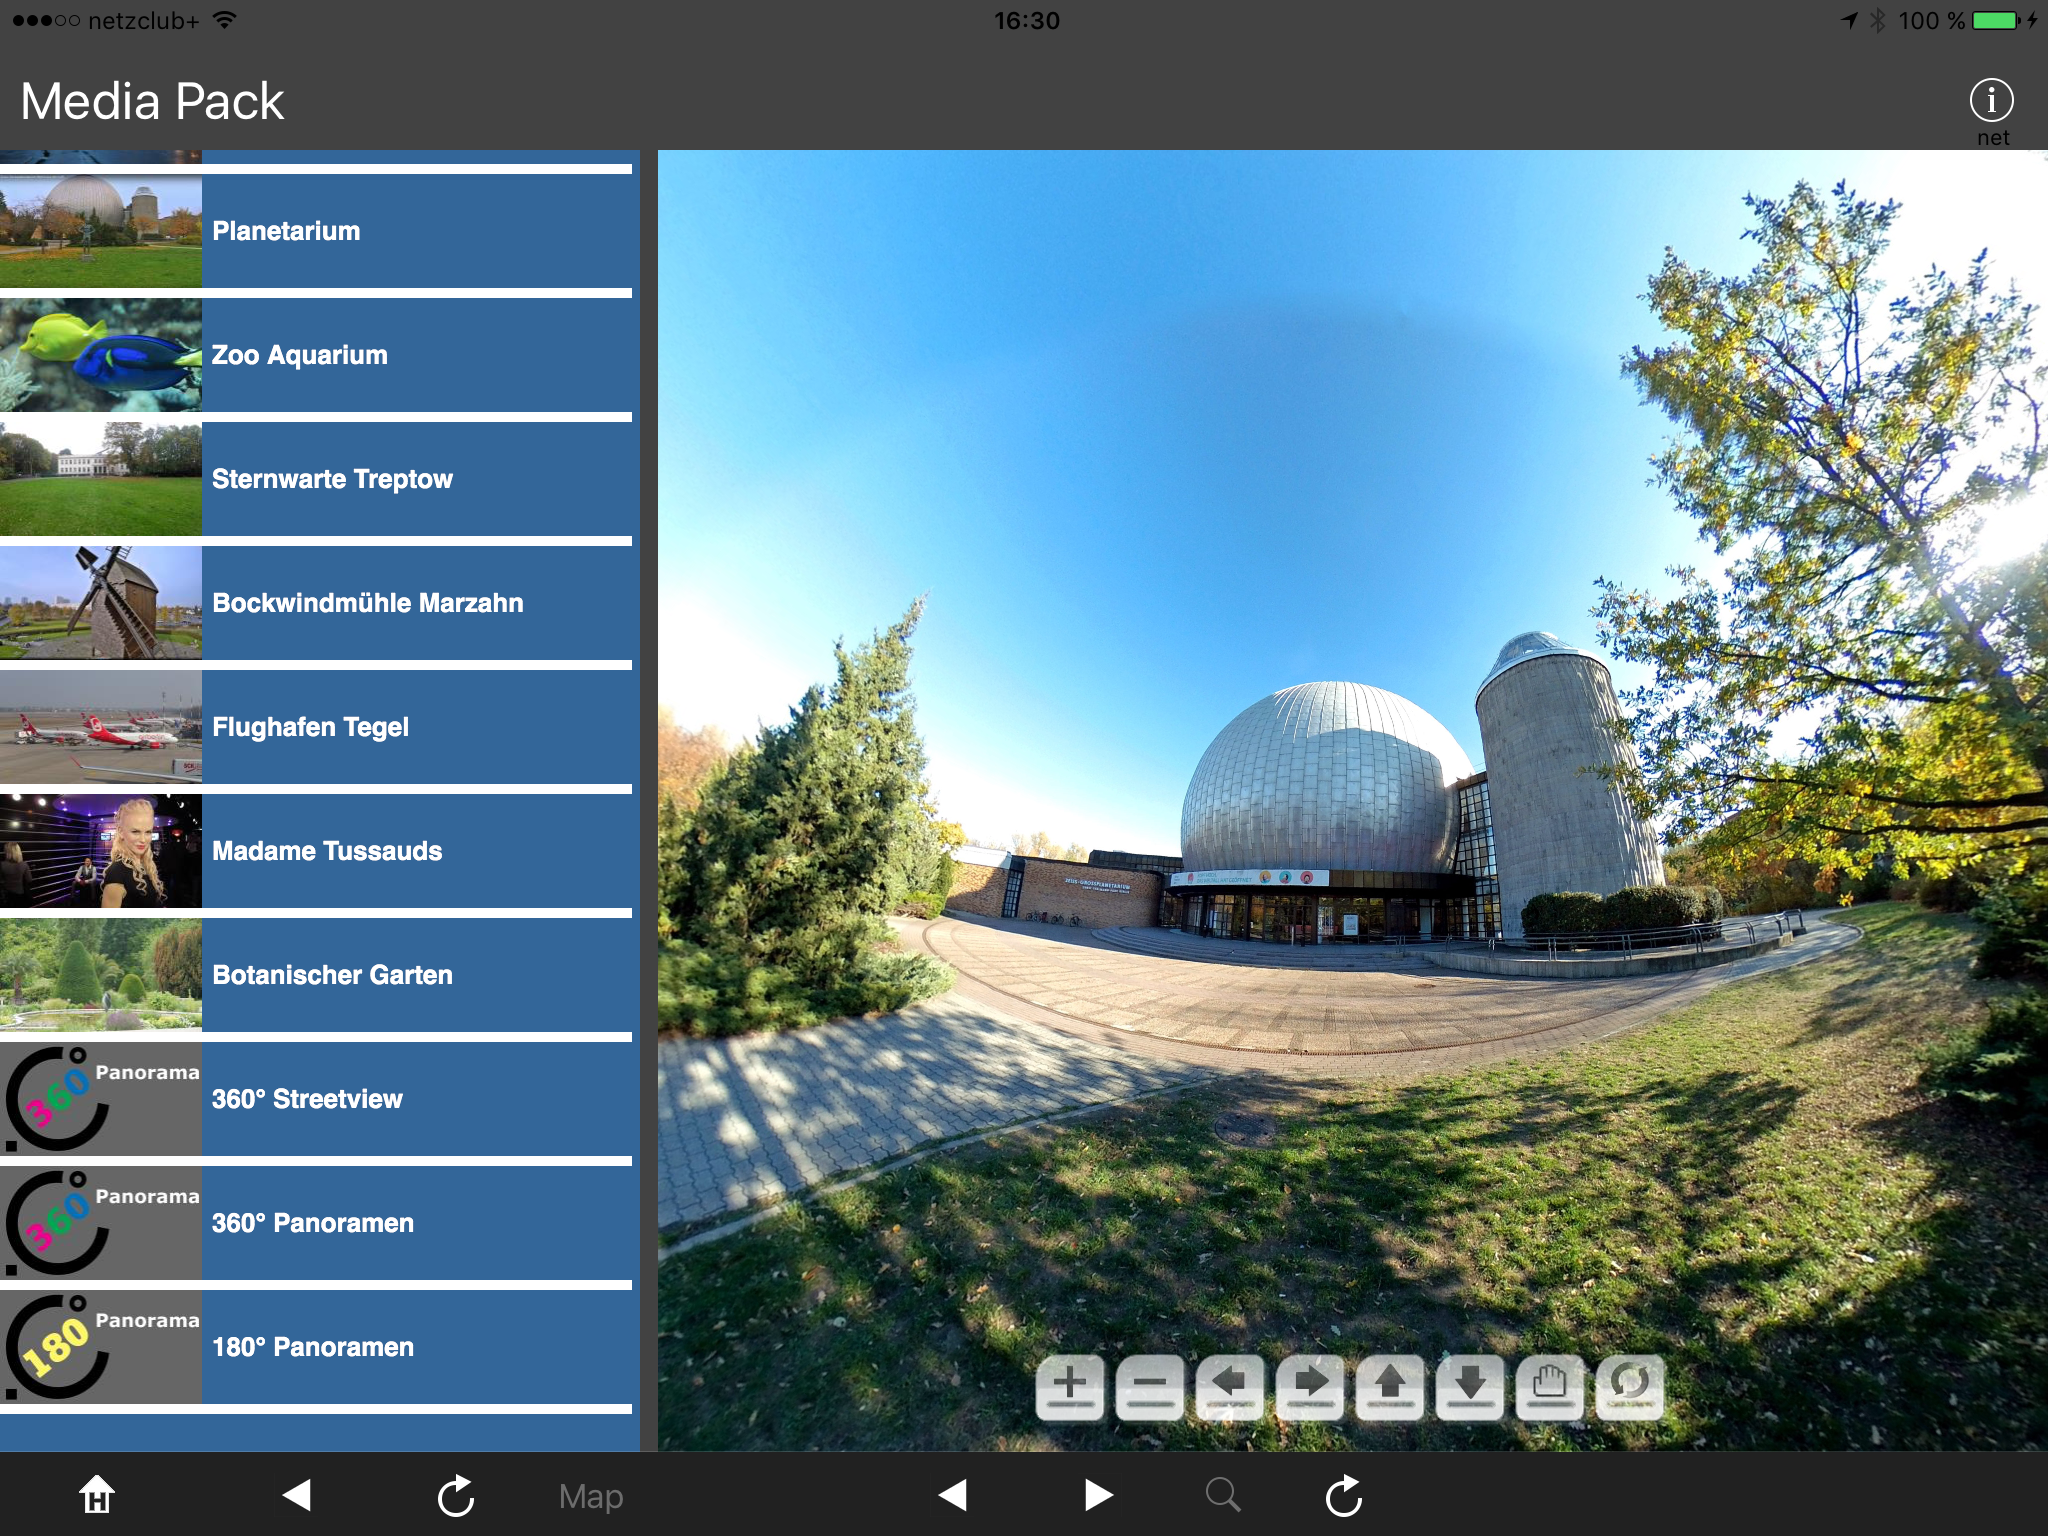2048x1536 pixels.
Task: Select Sternwarte Treptow from the list
Action: 316,479
